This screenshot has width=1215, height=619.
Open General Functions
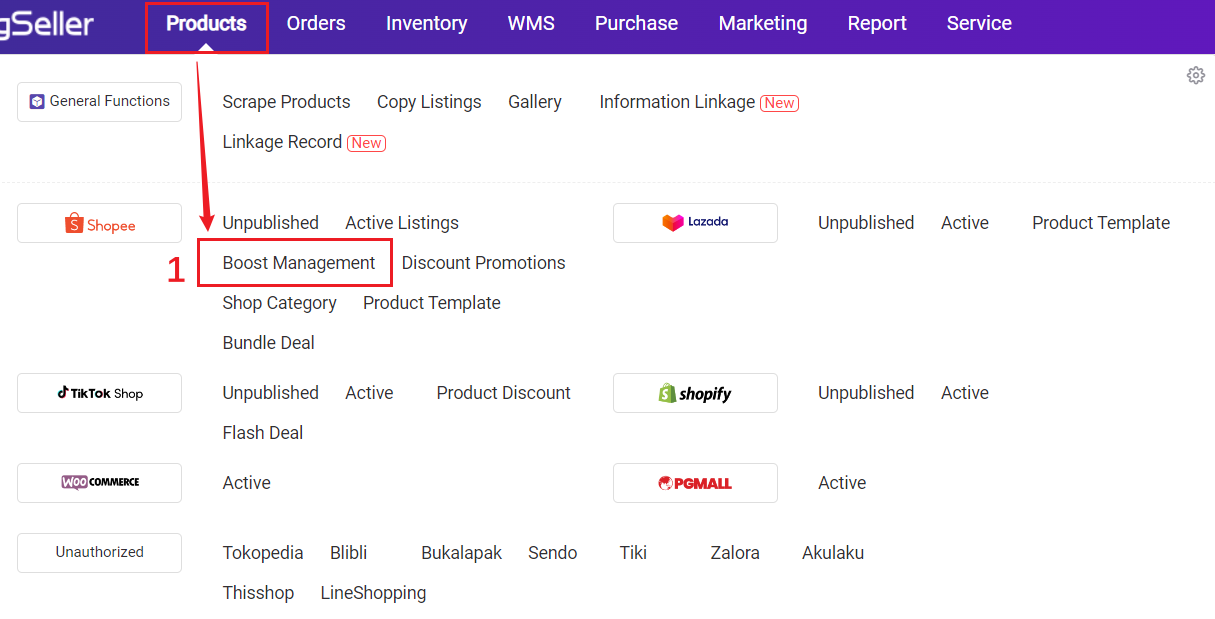point(99,101)
